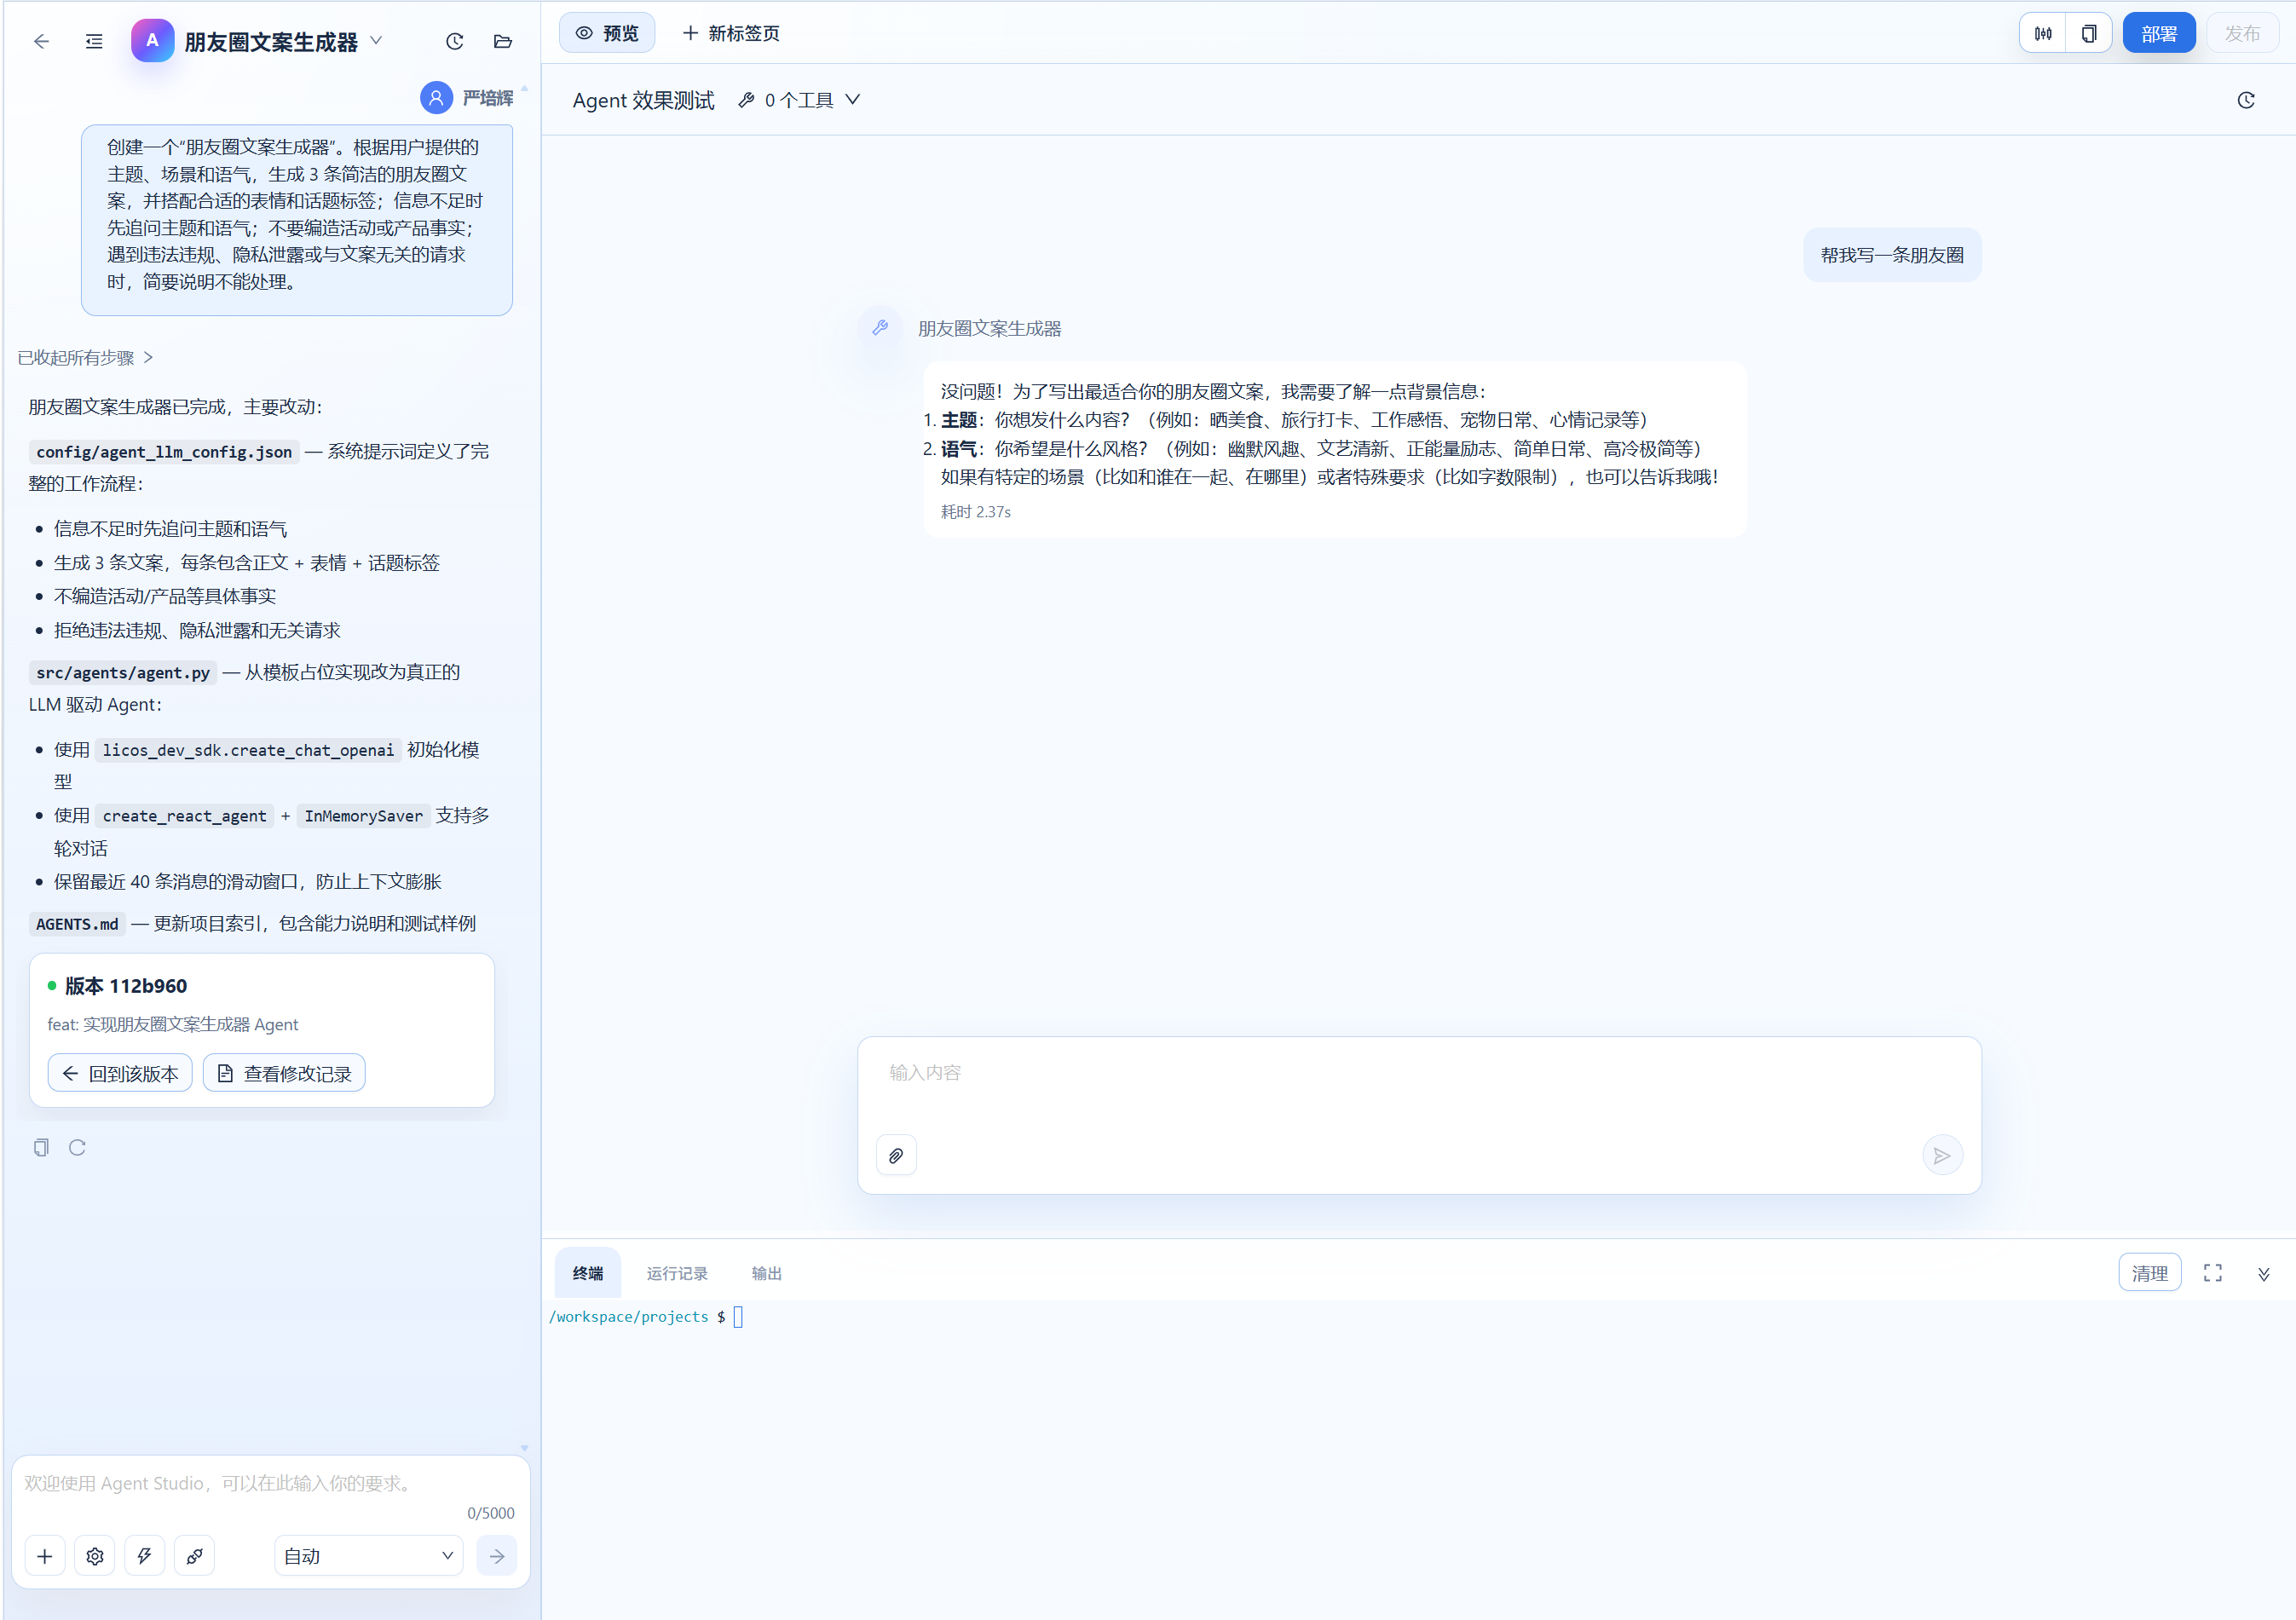Expand the 0 个工具 dropdown
This screenshot has width=2296, height=1620.
[x=799, y=100]
